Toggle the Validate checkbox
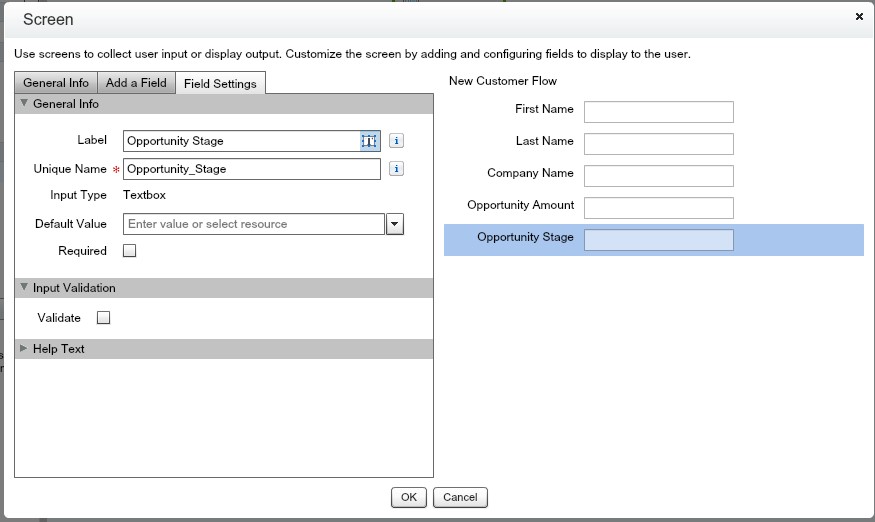The width and height of the screenshot is (875, 522). click(x=103, y=318)
